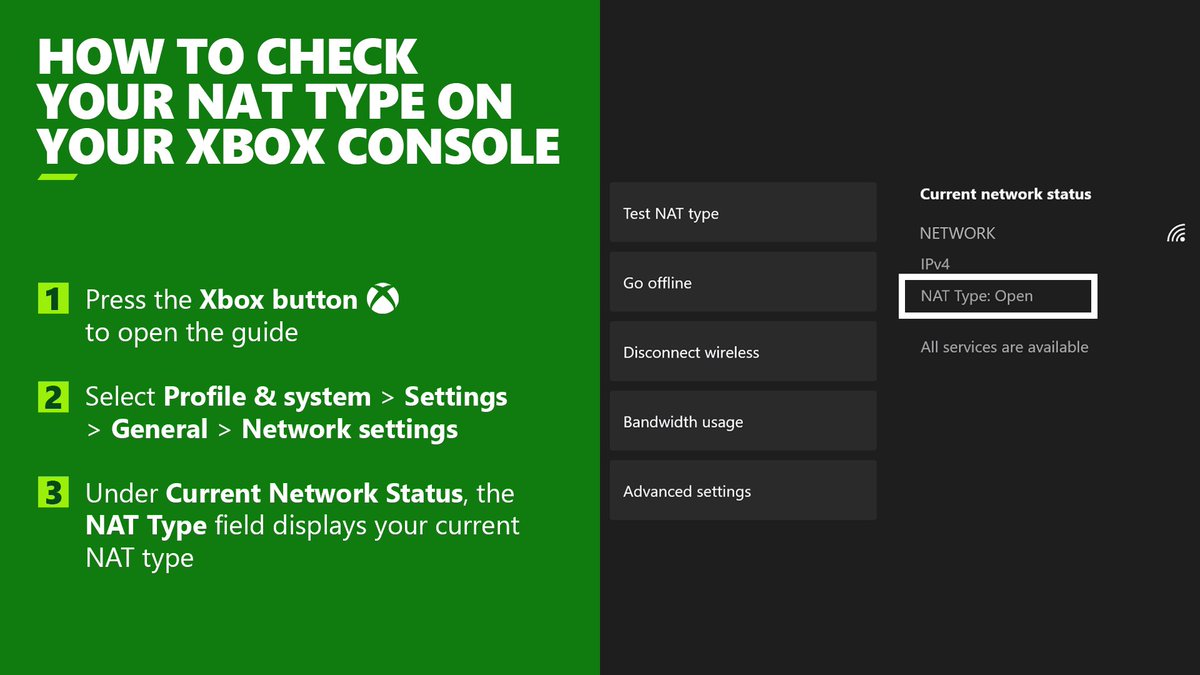Image resolution: width=1200 pixels, height=675 pixels.
Task: Click the Xbox button logo icon
Action: point(383,298)
